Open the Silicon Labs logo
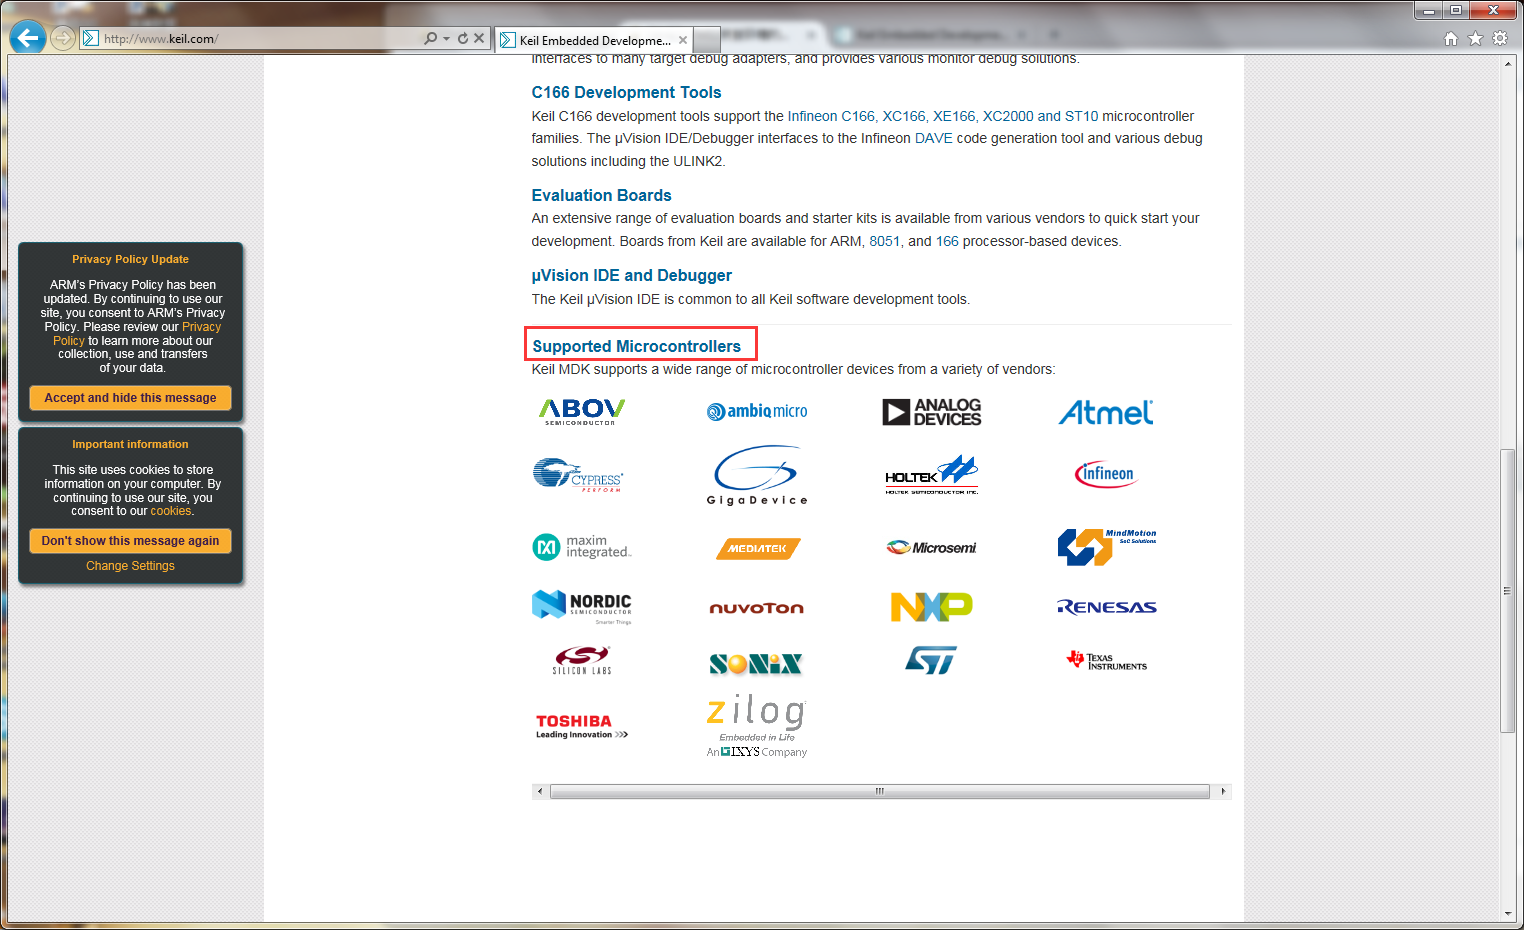Image resolution: width=1524 pixels, height=930 pixels. point(582,661)
